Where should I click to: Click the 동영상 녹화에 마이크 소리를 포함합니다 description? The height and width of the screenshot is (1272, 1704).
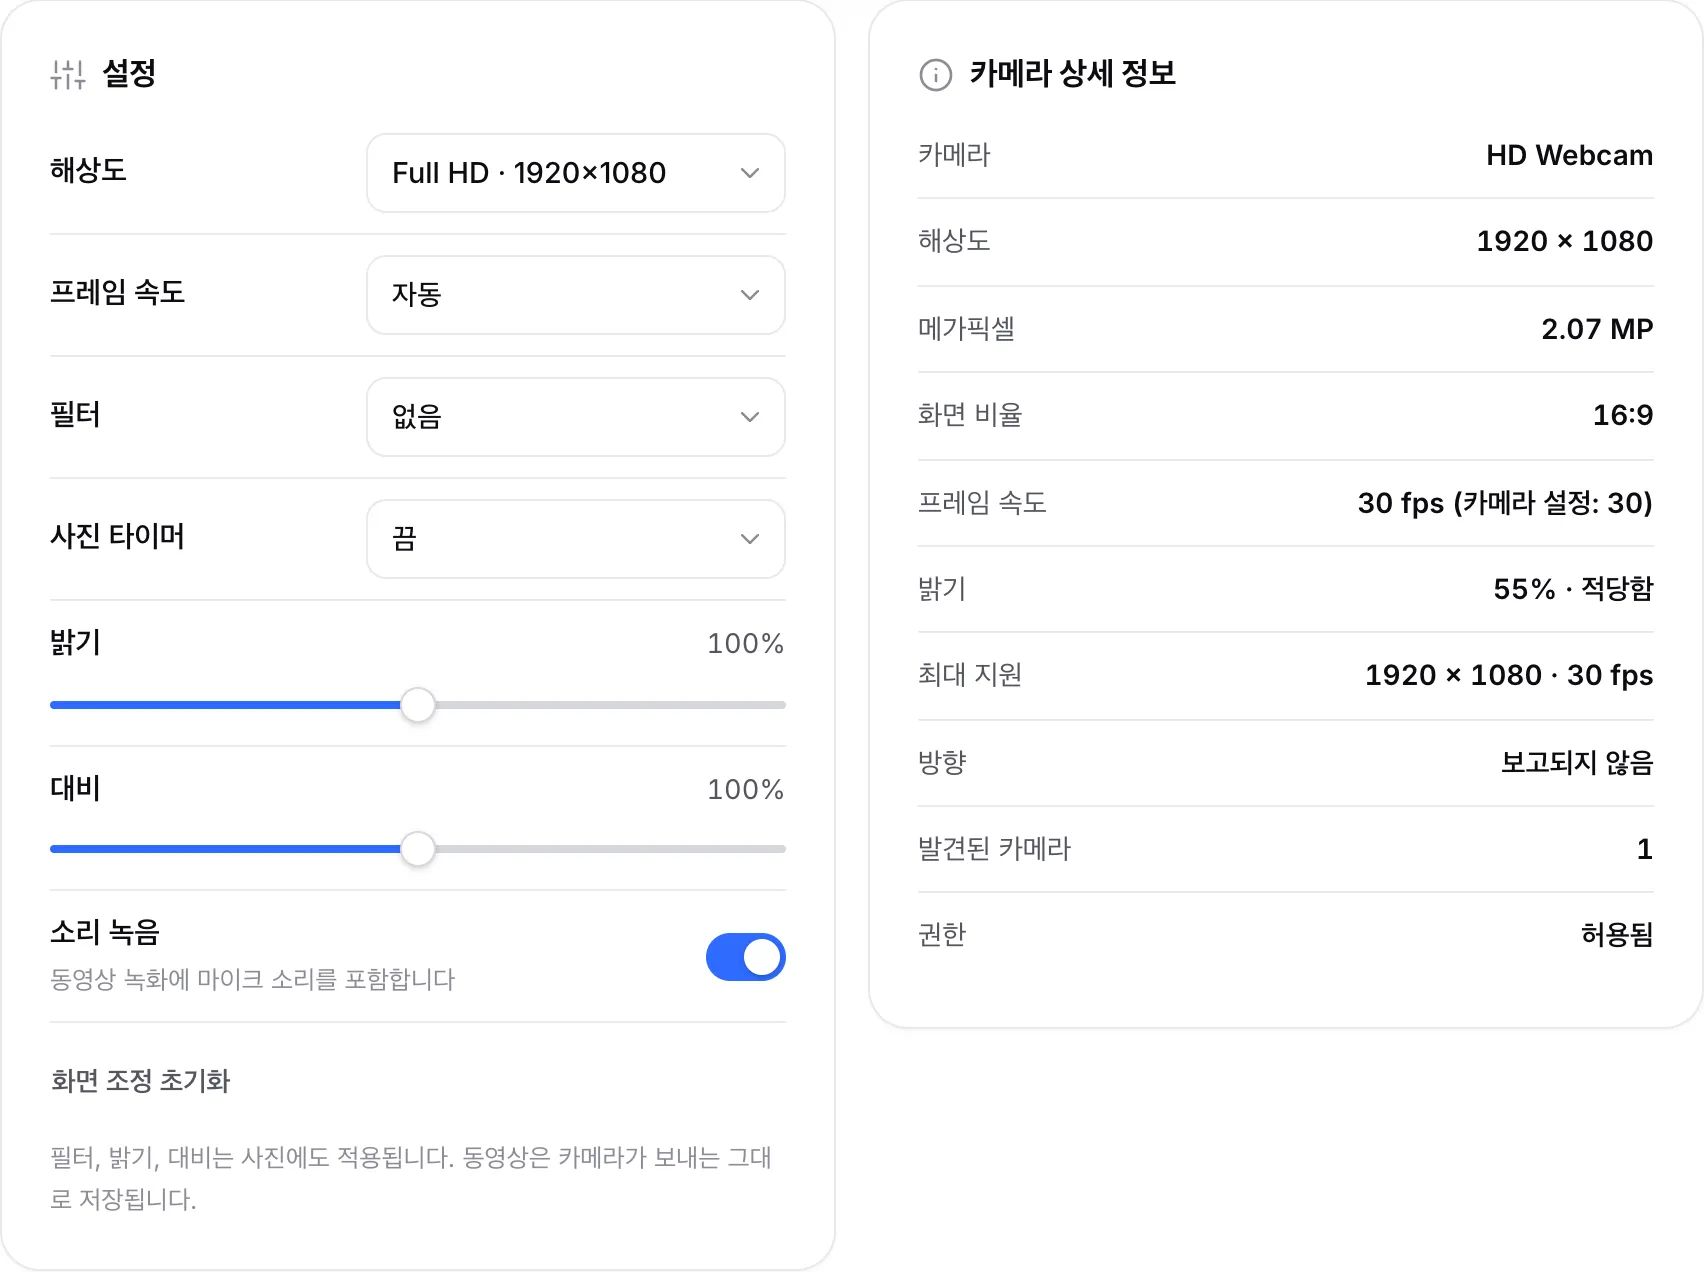click(253, 979)
